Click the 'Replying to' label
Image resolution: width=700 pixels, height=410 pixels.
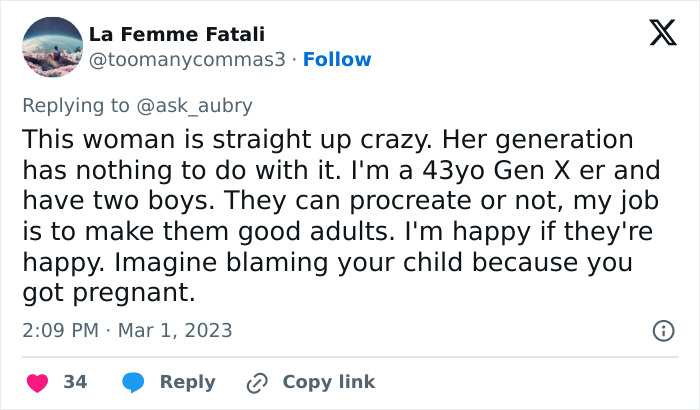click(x=77, y=104)
